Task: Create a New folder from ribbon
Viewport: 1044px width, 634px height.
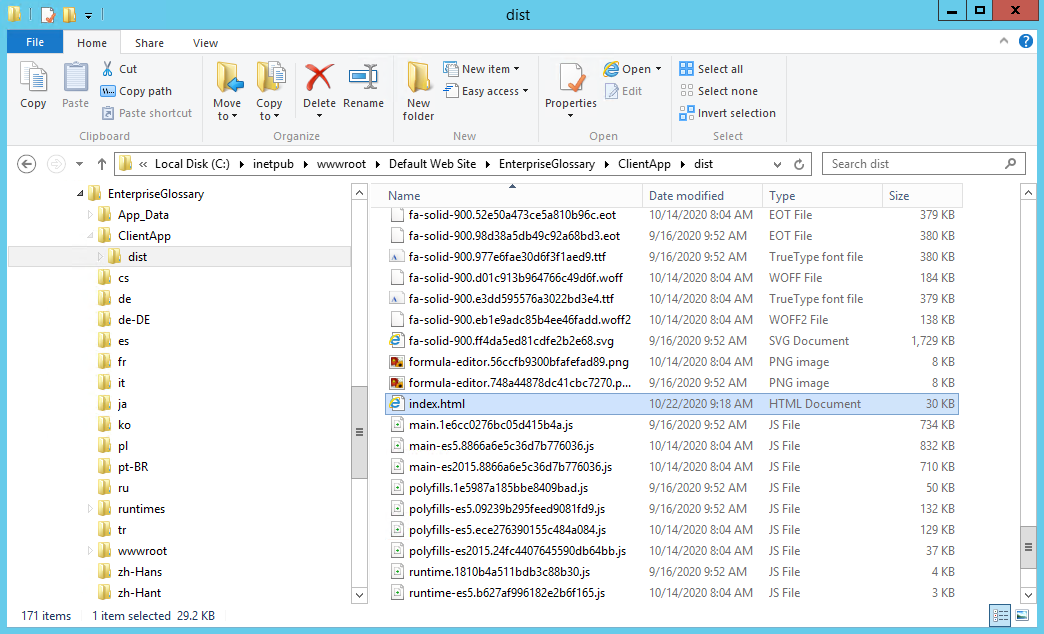Action: click(x=418, y=90)
